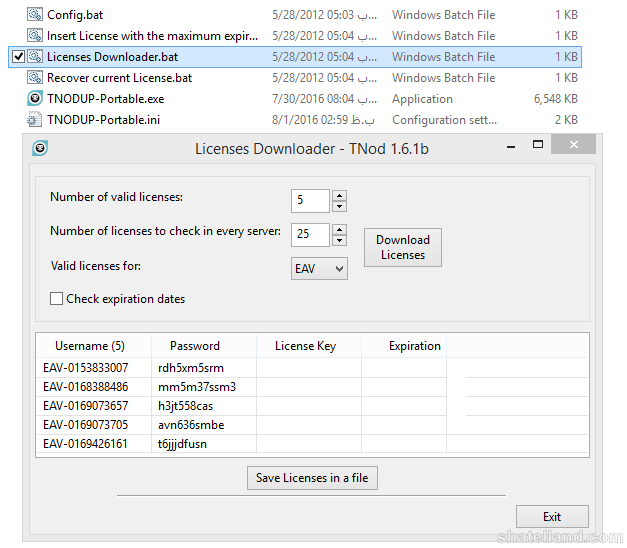Select username EAV-0169426161 row
Screen dimensions: 627x548
point(85,444)
